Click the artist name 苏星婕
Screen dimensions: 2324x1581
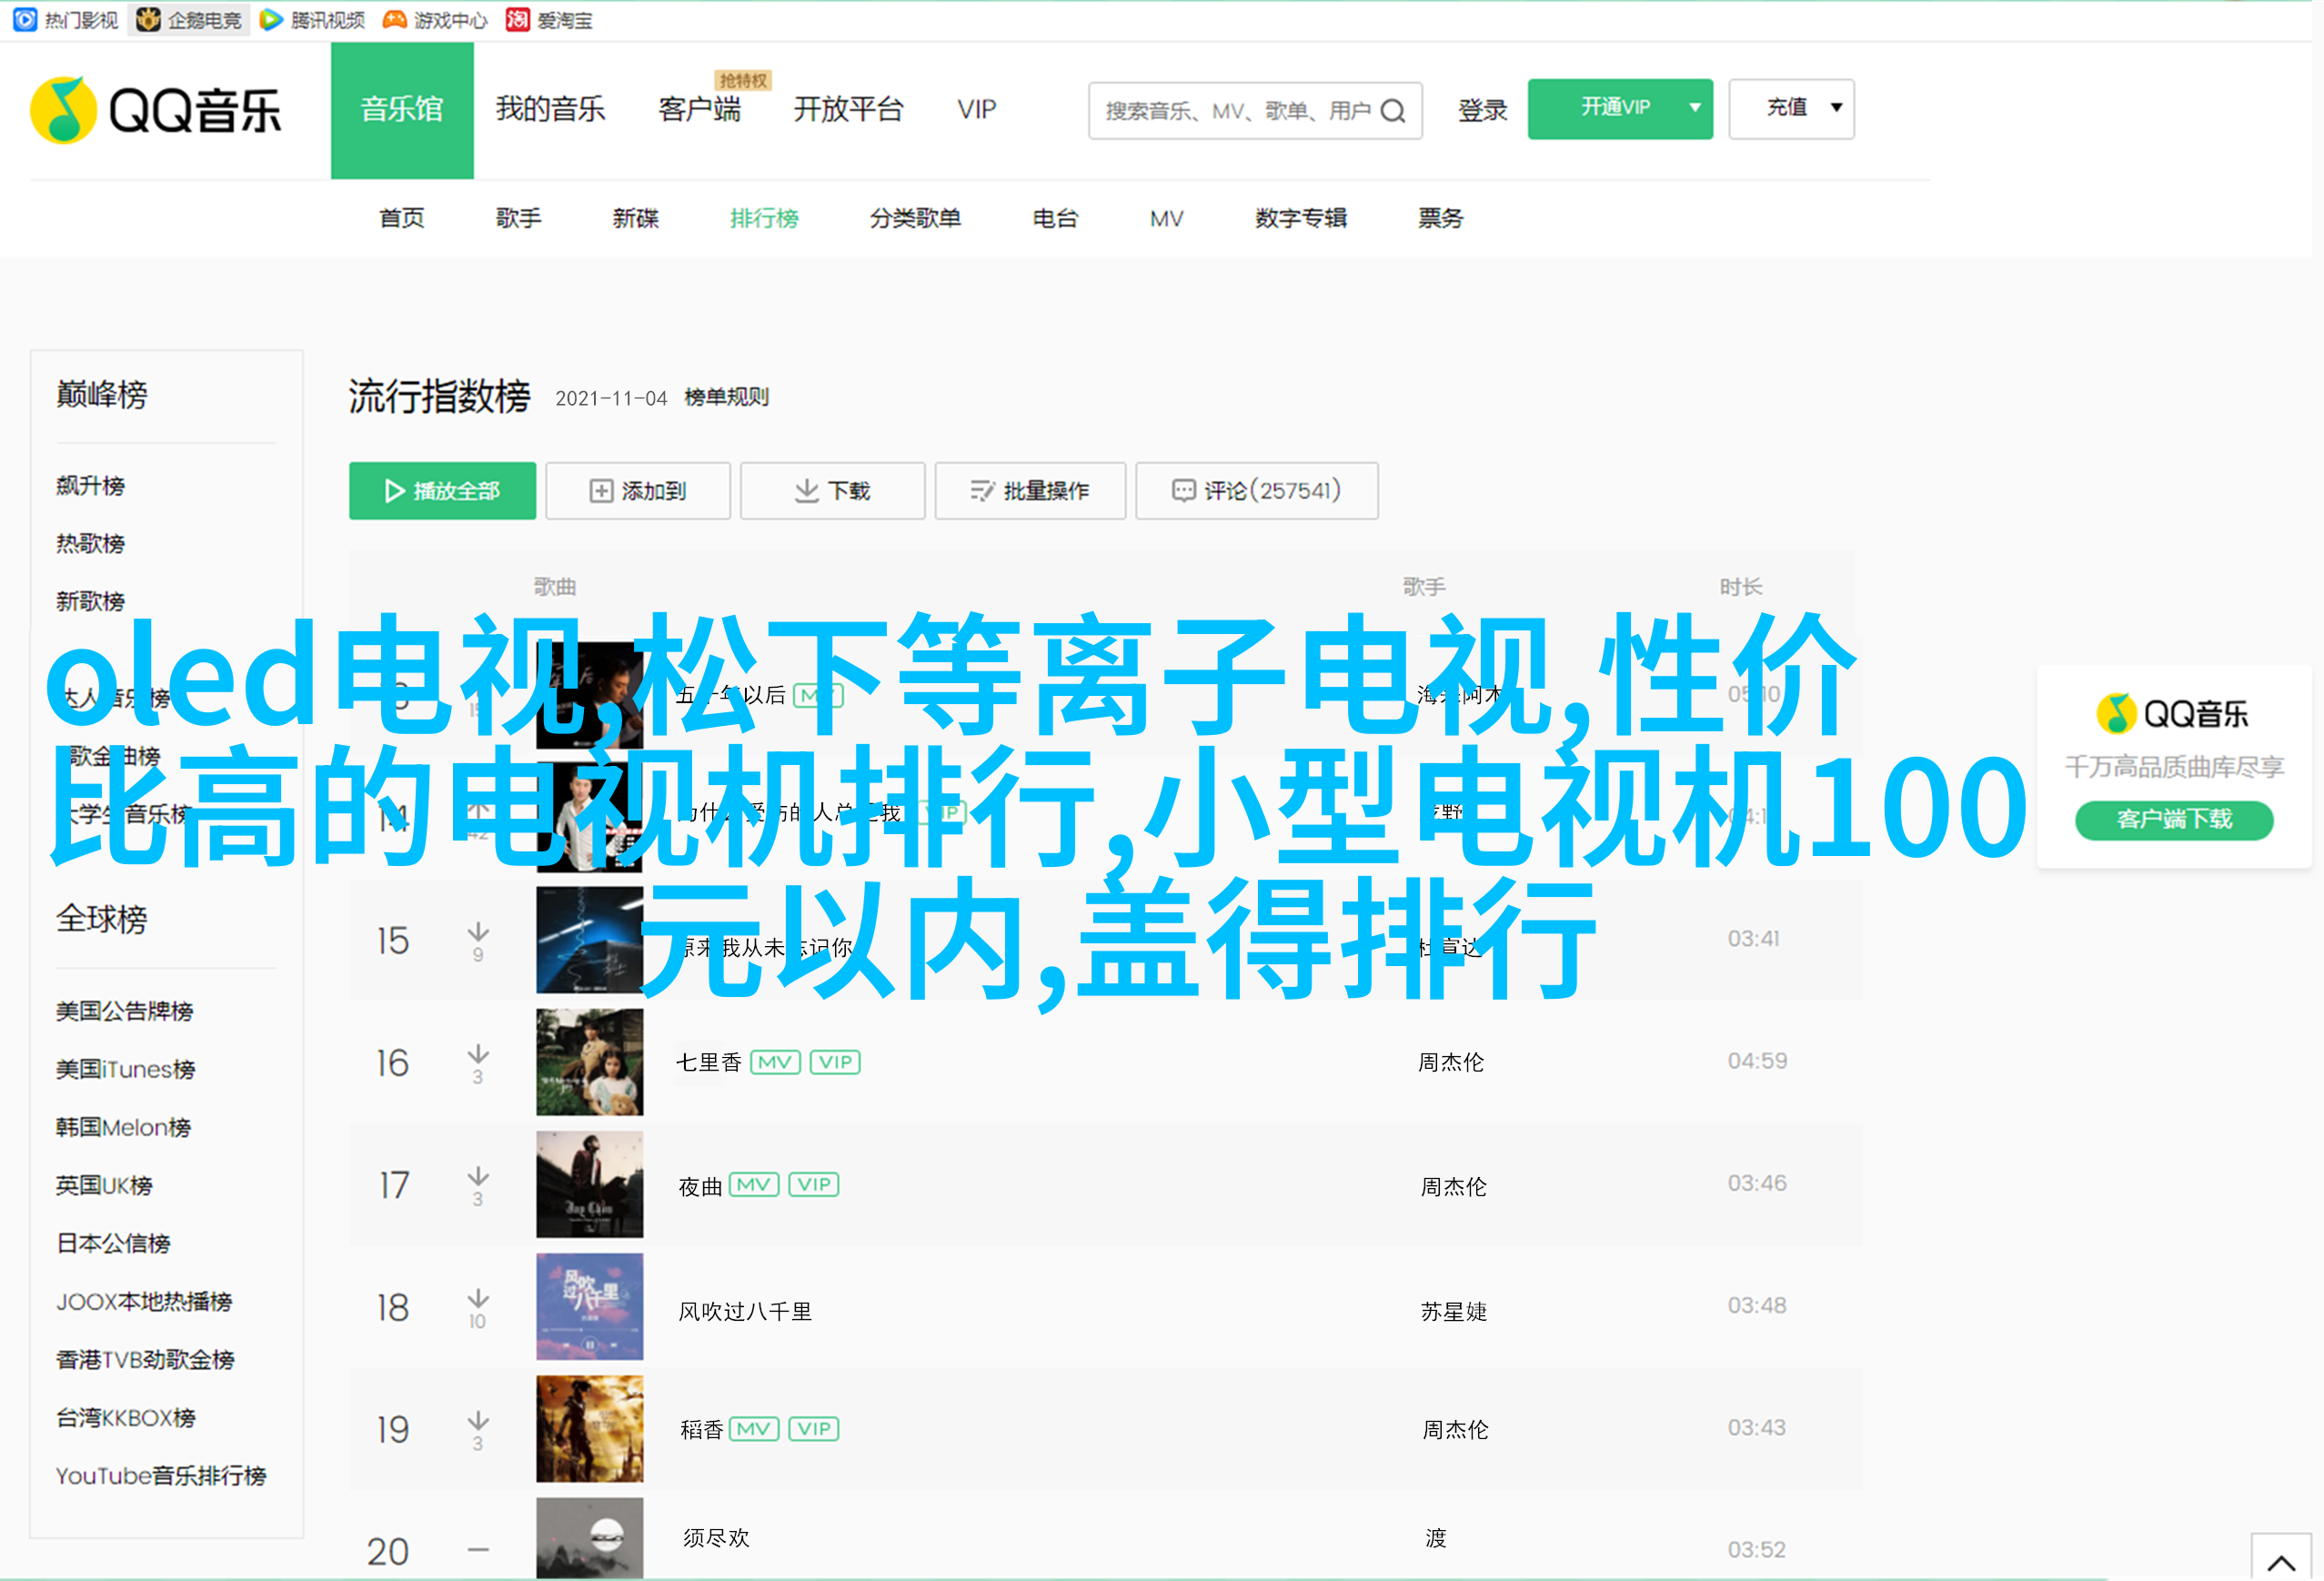[x=1454, y=1312]
